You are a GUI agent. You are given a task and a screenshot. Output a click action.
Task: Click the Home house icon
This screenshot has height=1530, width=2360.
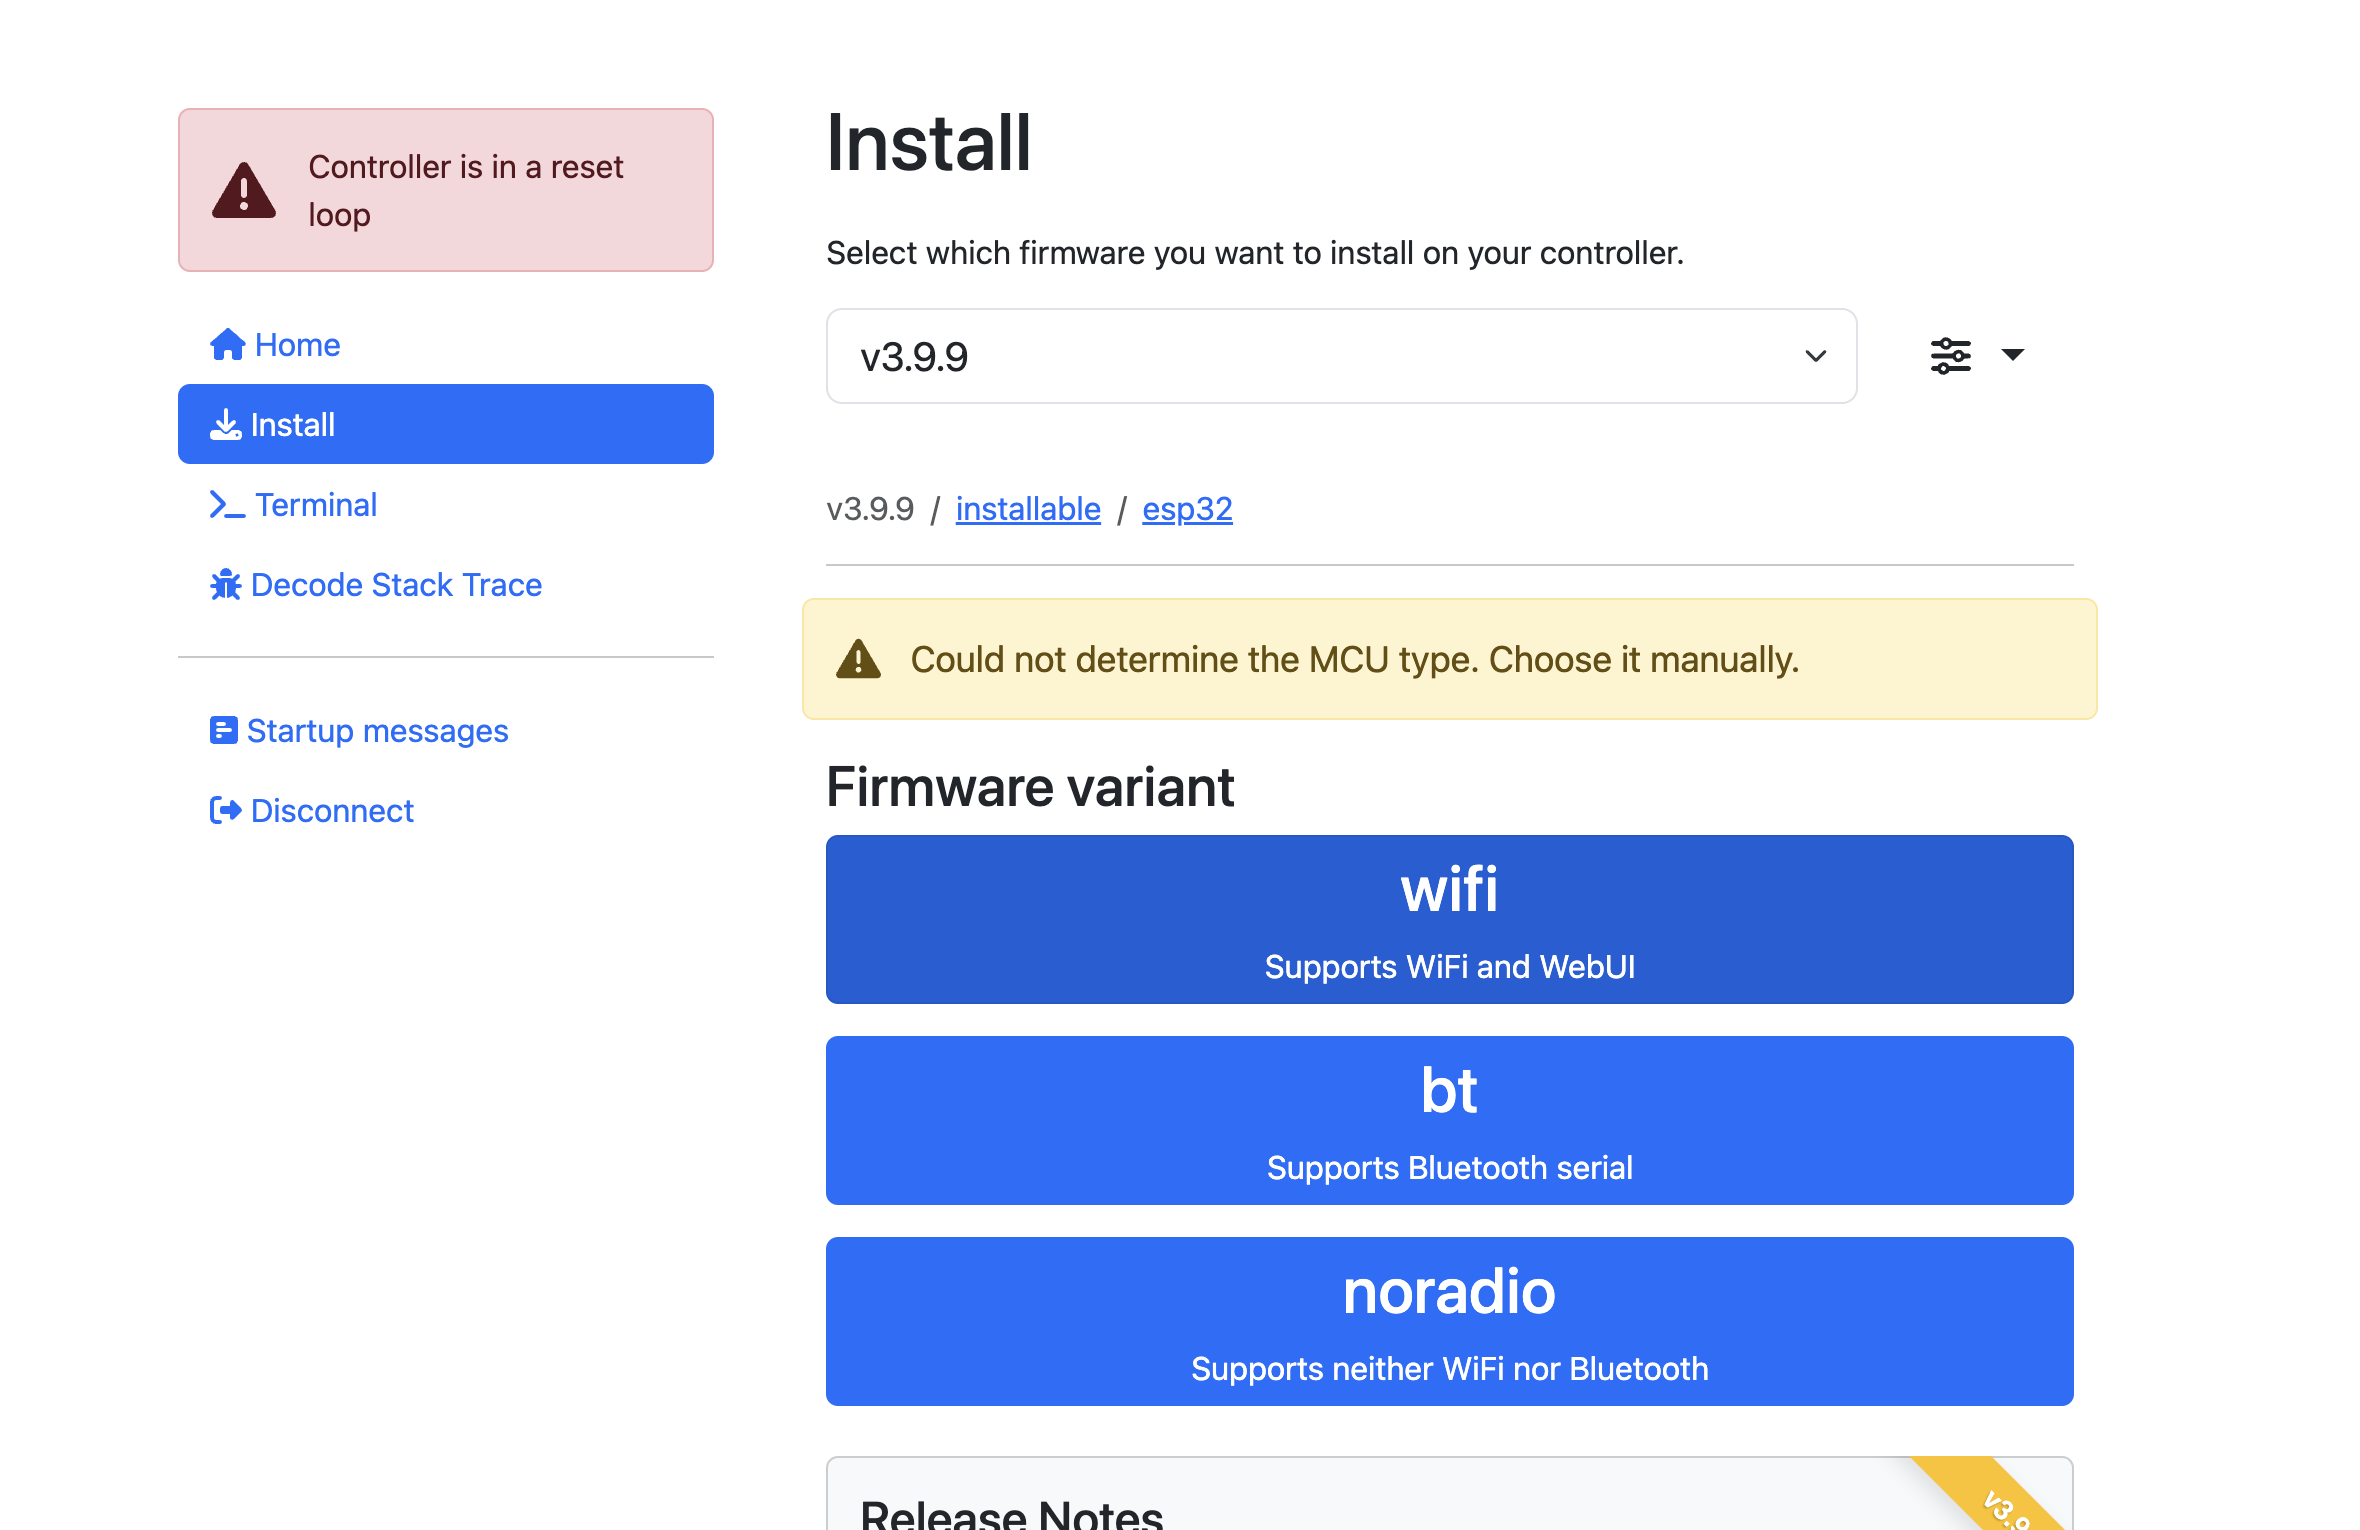point(227,345)
